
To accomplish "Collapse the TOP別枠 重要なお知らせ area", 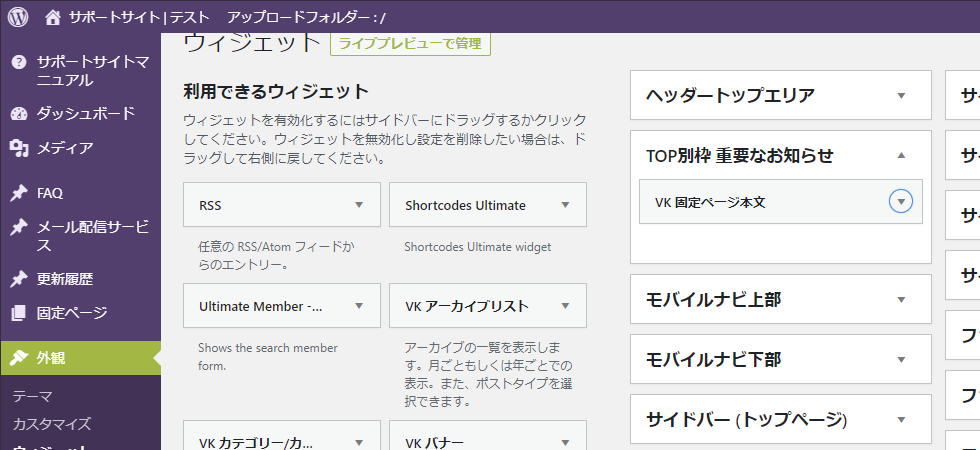I will (x=901, y=155).
